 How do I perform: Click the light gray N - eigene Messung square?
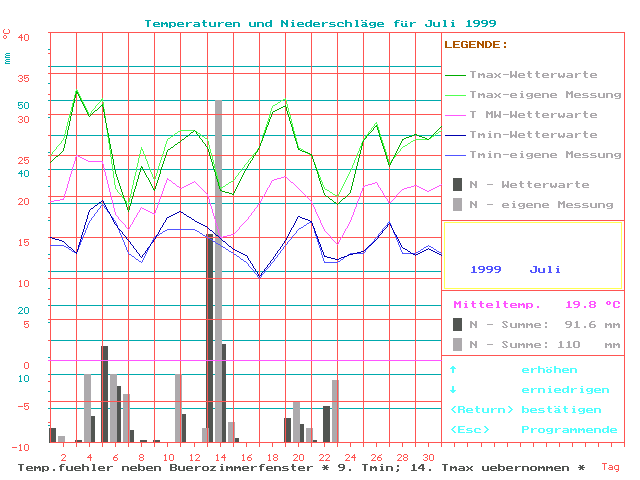458,204
